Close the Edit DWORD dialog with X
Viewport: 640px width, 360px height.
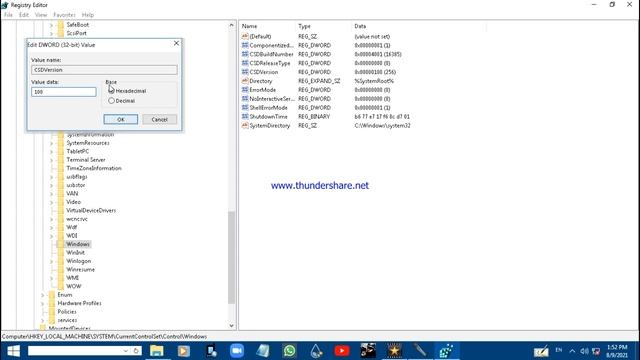pyautogui.click(x=176, y=43)
